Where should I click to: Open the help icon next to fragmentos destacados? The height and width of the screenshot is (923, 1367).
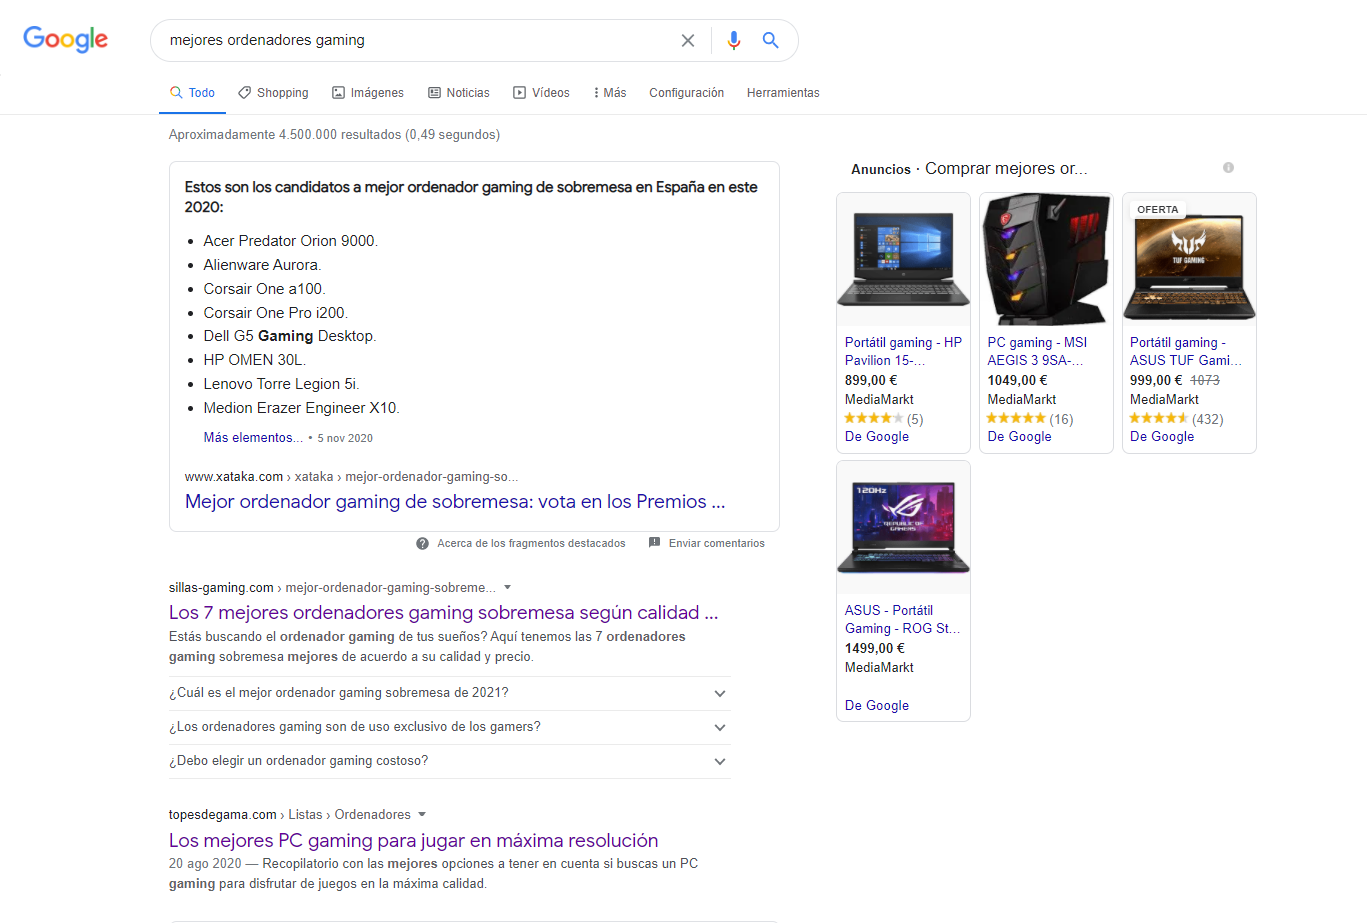pyautogui.click(x=422, y=543)
